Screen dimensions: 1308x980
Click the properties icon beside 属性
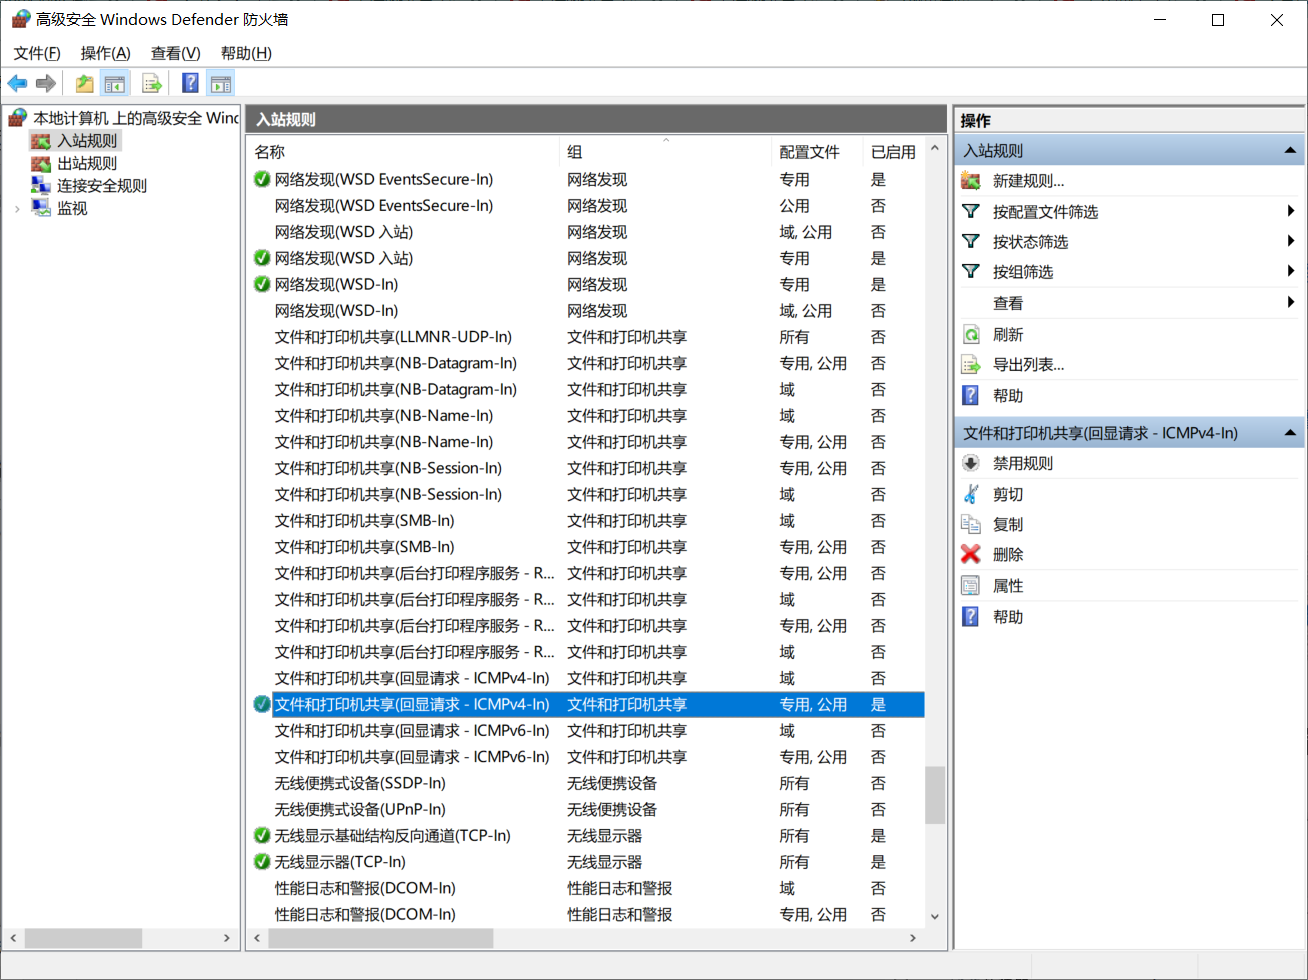971,586
